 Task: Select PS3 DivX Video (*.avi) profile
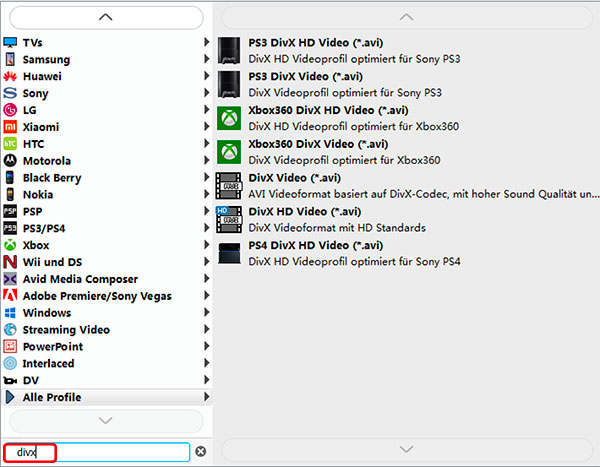[406, 84]
